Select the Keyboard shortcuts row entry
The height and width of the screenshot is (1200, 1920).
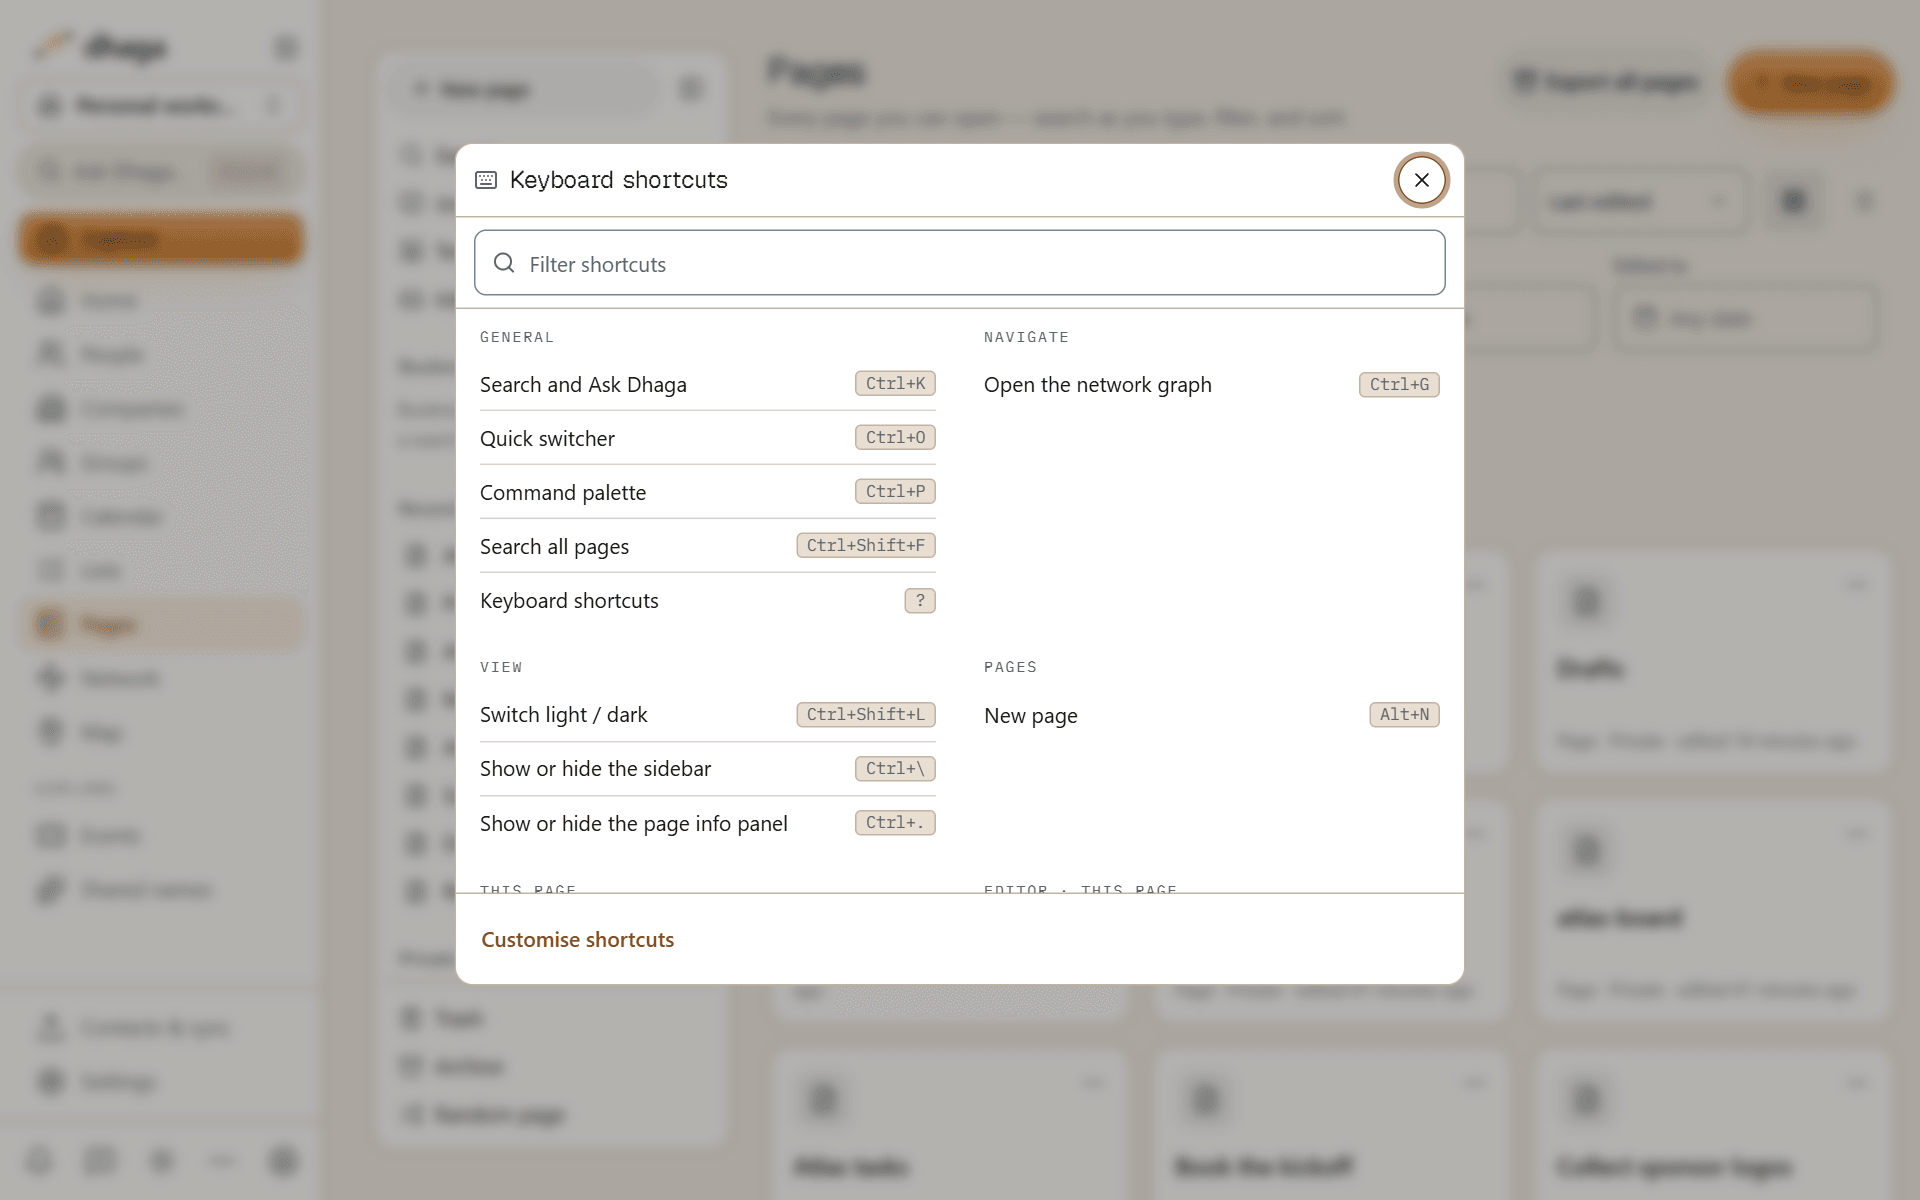point(707,601)
